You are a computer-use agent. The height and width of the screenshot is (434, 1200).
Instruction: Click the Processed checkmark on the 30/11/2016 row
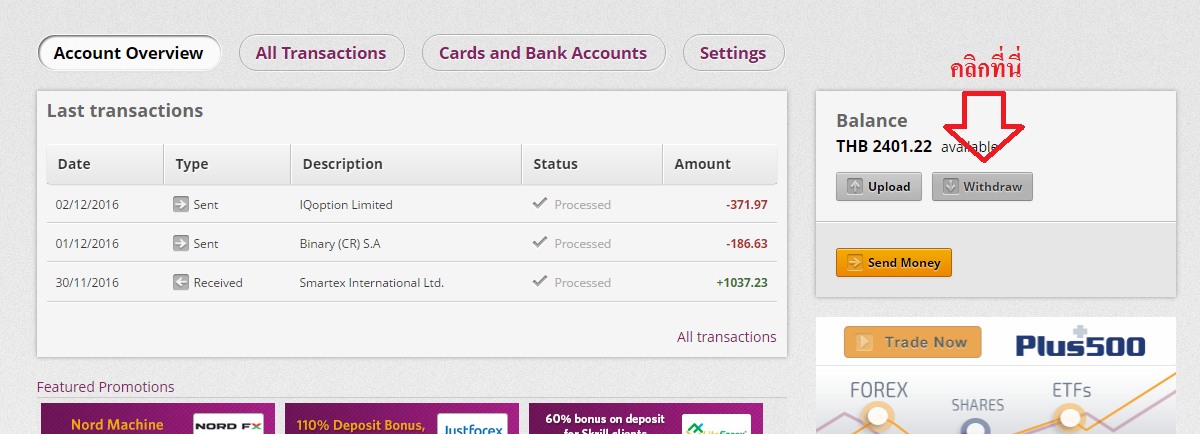pos(540,281)
